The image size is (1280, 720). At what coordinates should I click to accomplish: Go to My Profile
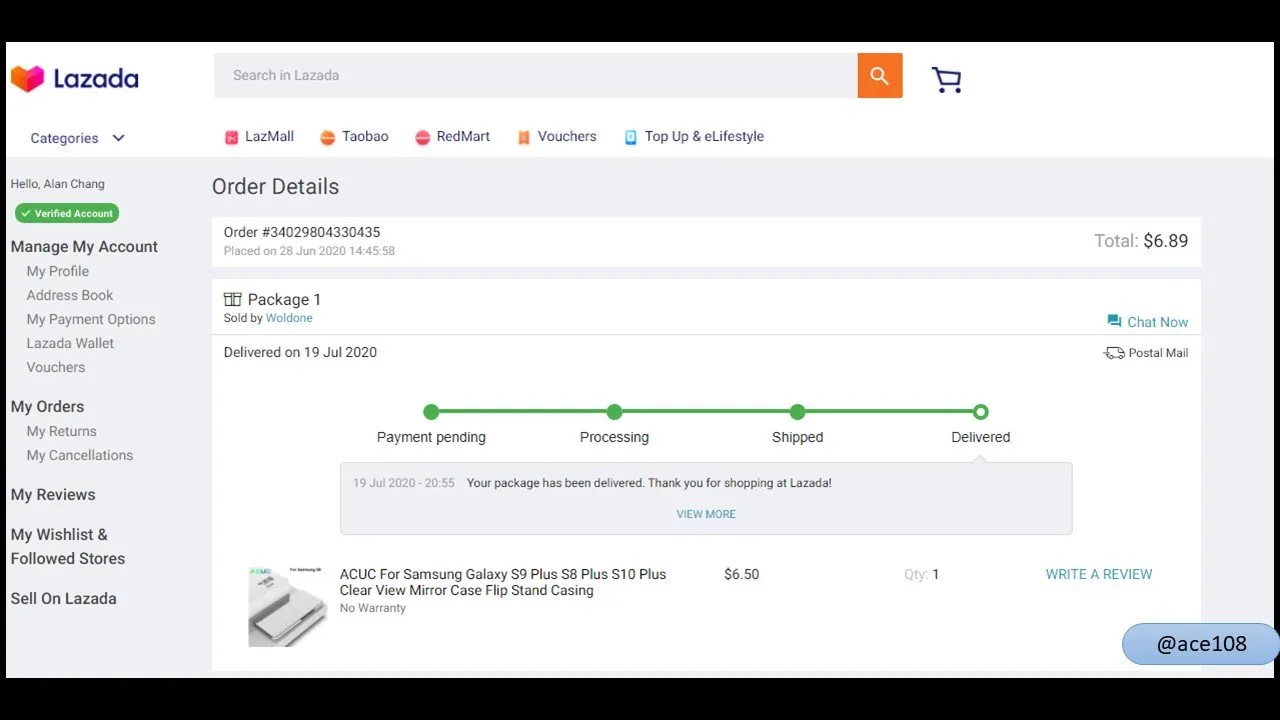point(58,271)
